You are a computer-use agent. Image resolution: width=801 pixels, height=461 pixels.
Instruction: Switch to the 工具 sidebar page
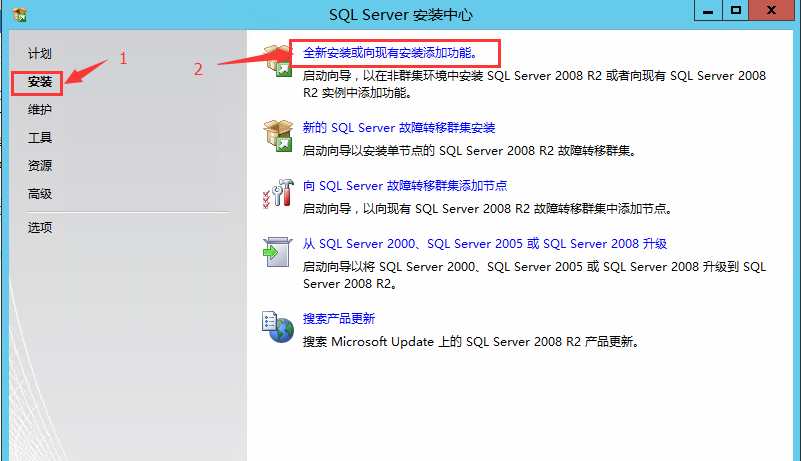click(x=39, y=138)
